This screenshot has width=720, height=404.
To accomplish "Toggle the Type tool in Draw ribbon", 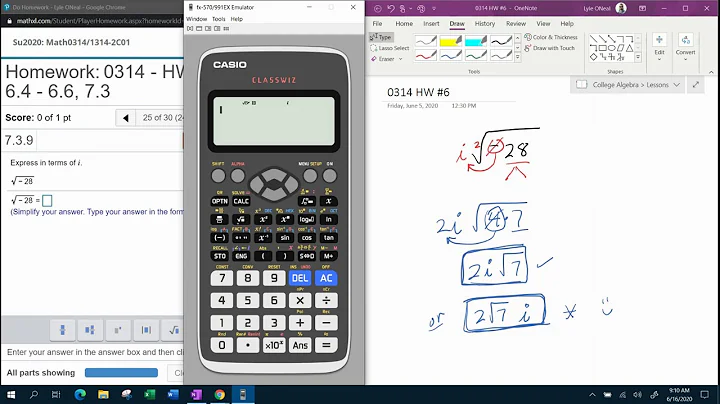I will (x=381, y=37).
